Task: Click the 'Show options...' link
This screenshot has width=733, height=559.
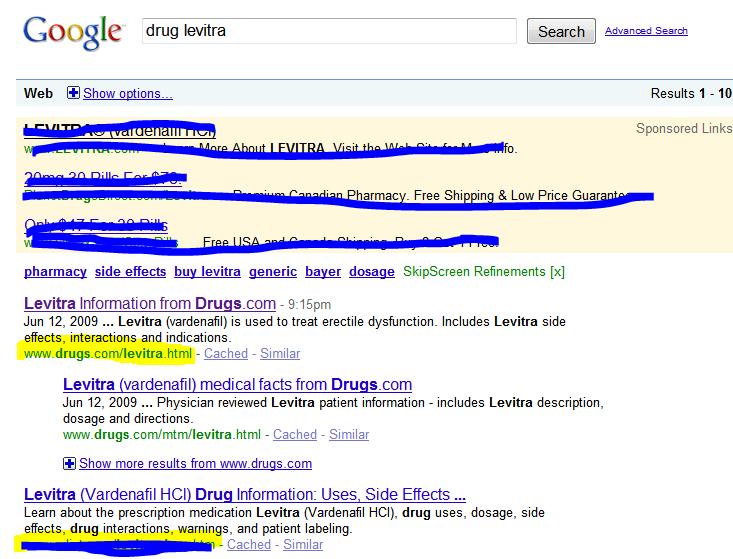Action: point(128,93)
